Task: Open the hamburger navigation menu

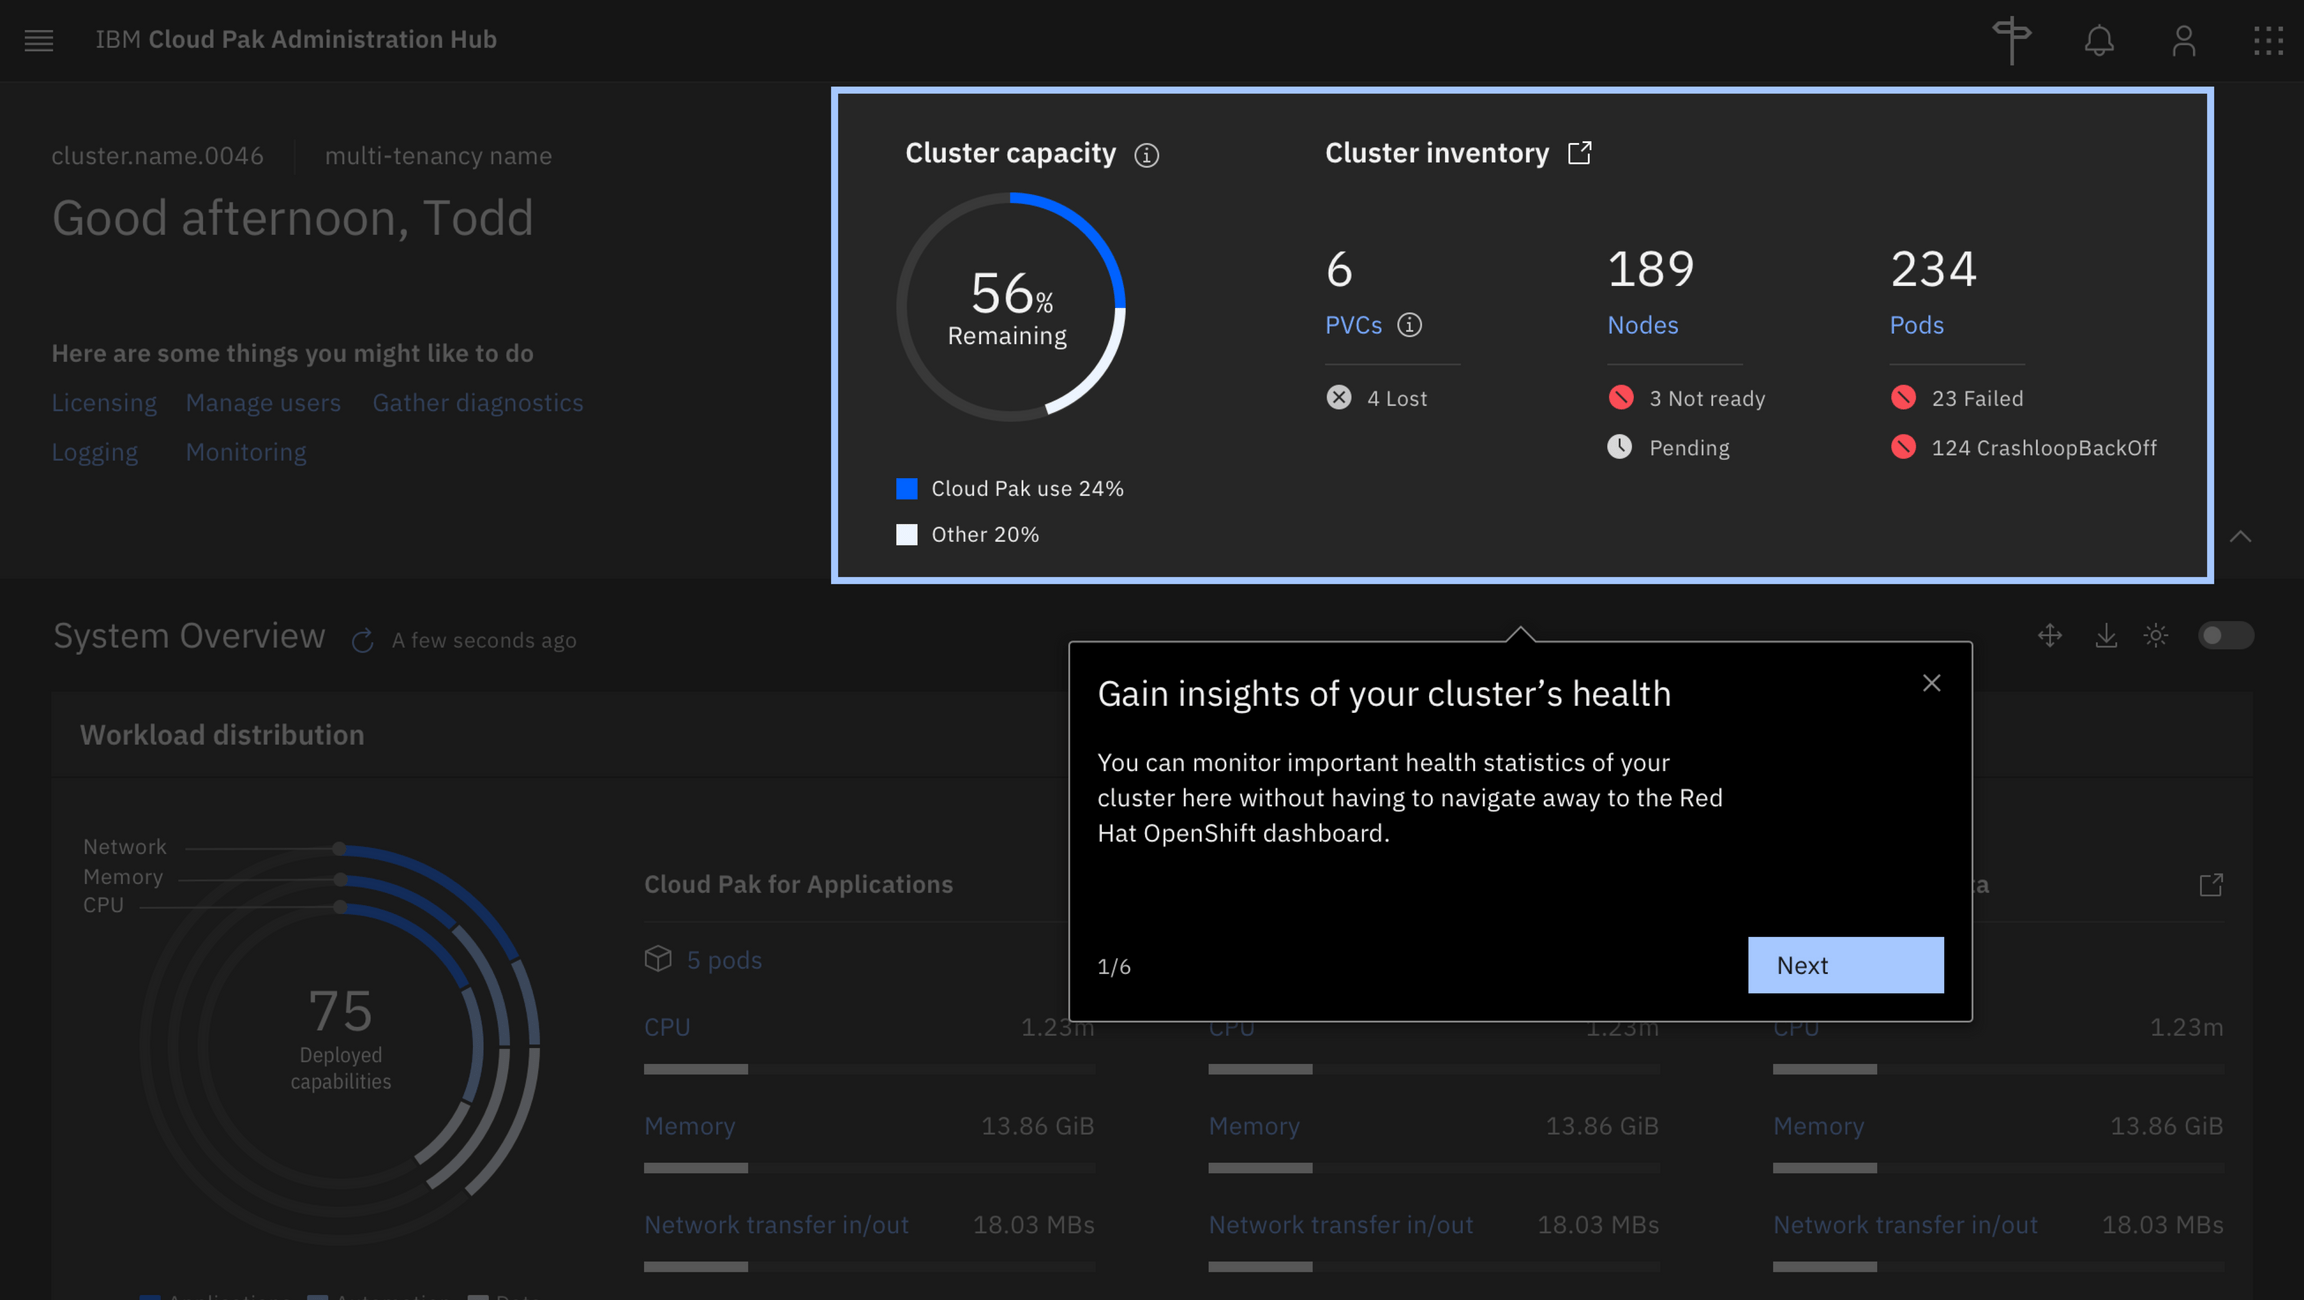Action: [x=39, y=40]
